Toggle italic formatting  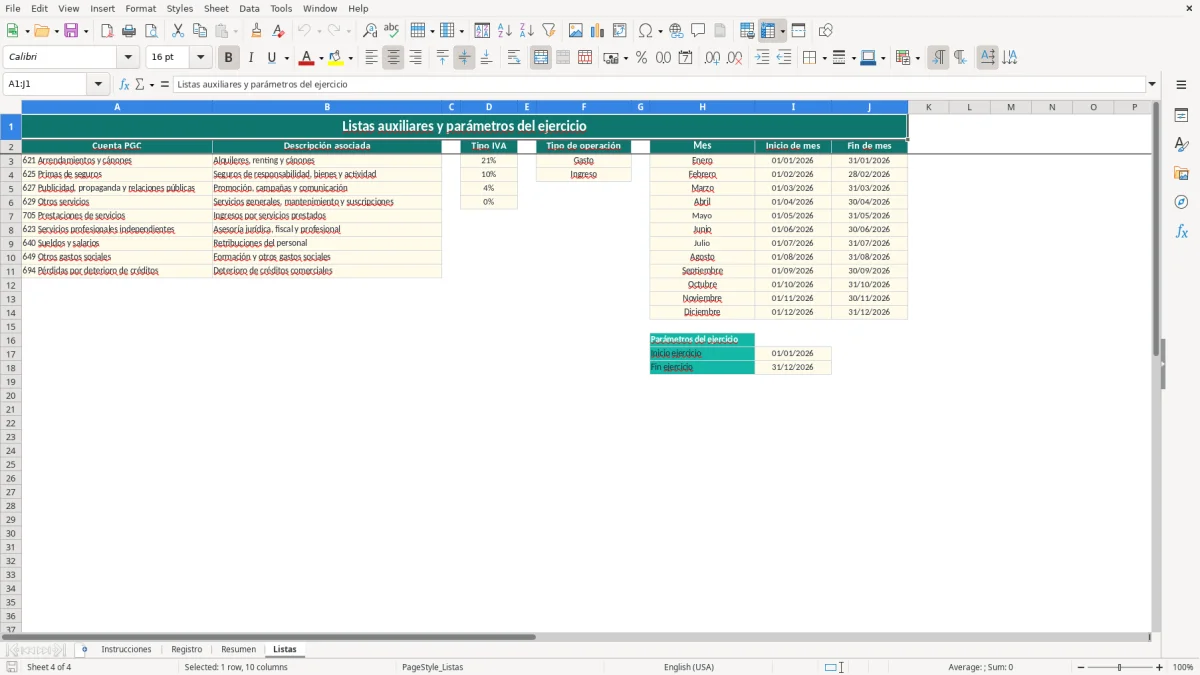pyautogui.click(x=251, y=58)
